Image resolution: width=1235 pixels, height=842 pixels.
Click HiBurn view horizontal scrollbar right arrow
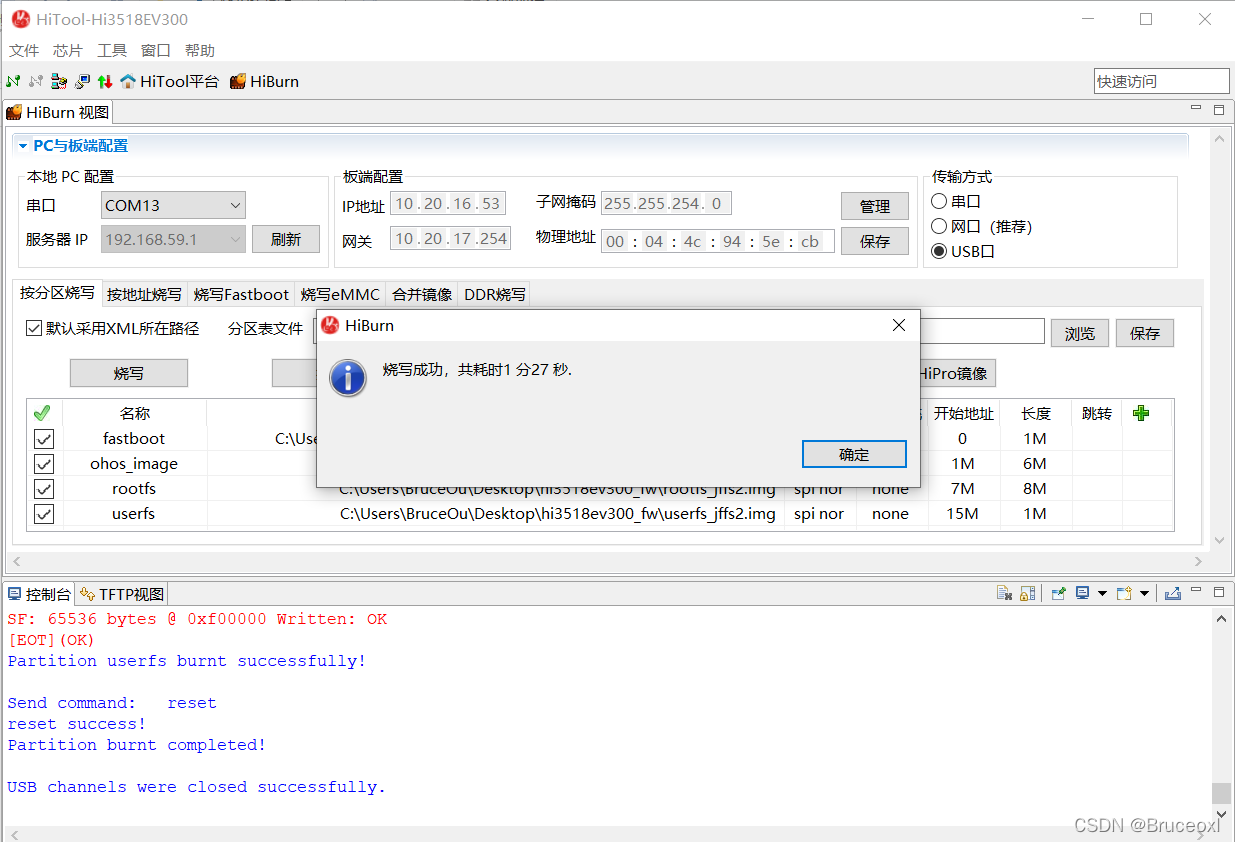(1198, 561)
